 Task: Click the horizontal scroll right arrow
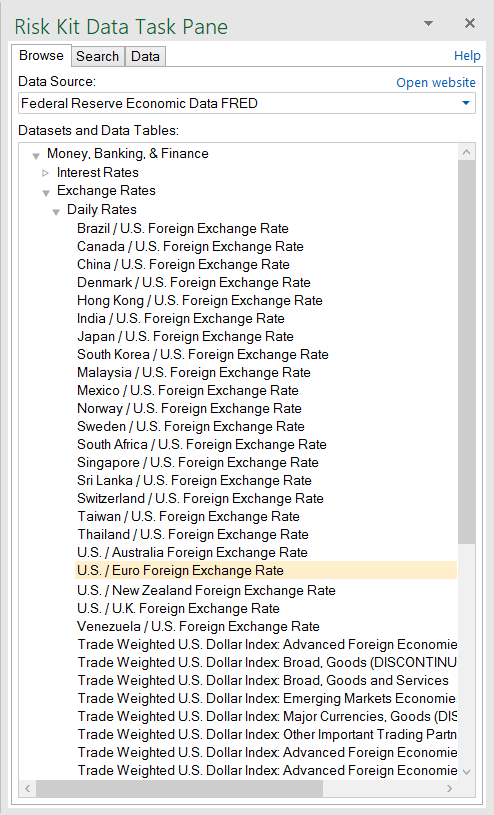point(450,788)
